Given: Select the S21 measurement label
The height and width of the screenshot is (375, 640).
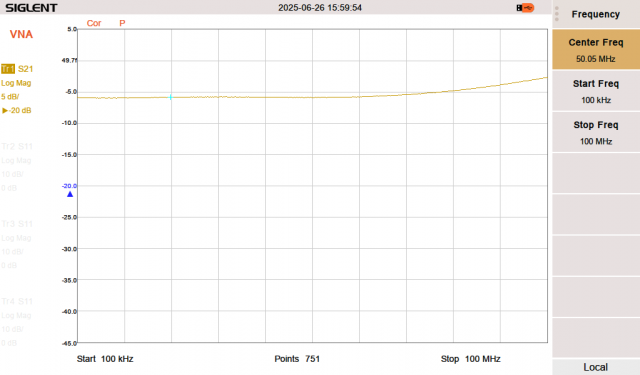Looking at the screenshot, I should [x=25, y=69].
